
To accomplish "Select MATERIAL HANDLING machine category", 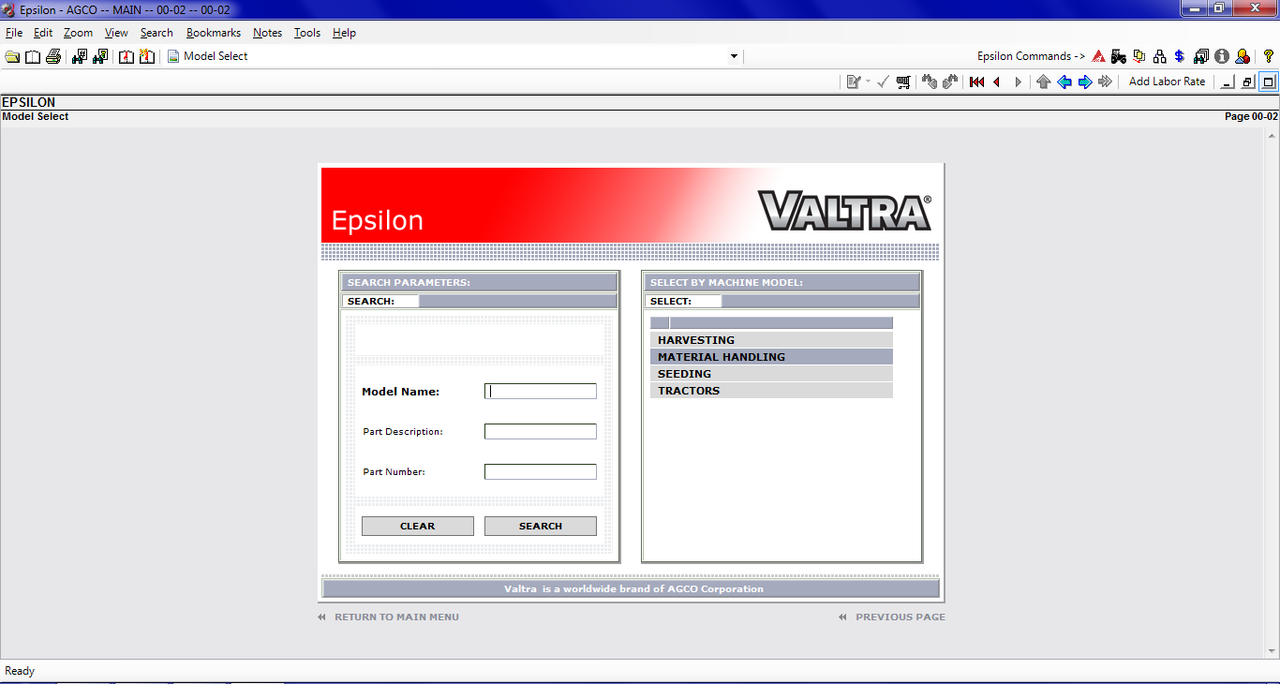I will click(x=771, y=357).
